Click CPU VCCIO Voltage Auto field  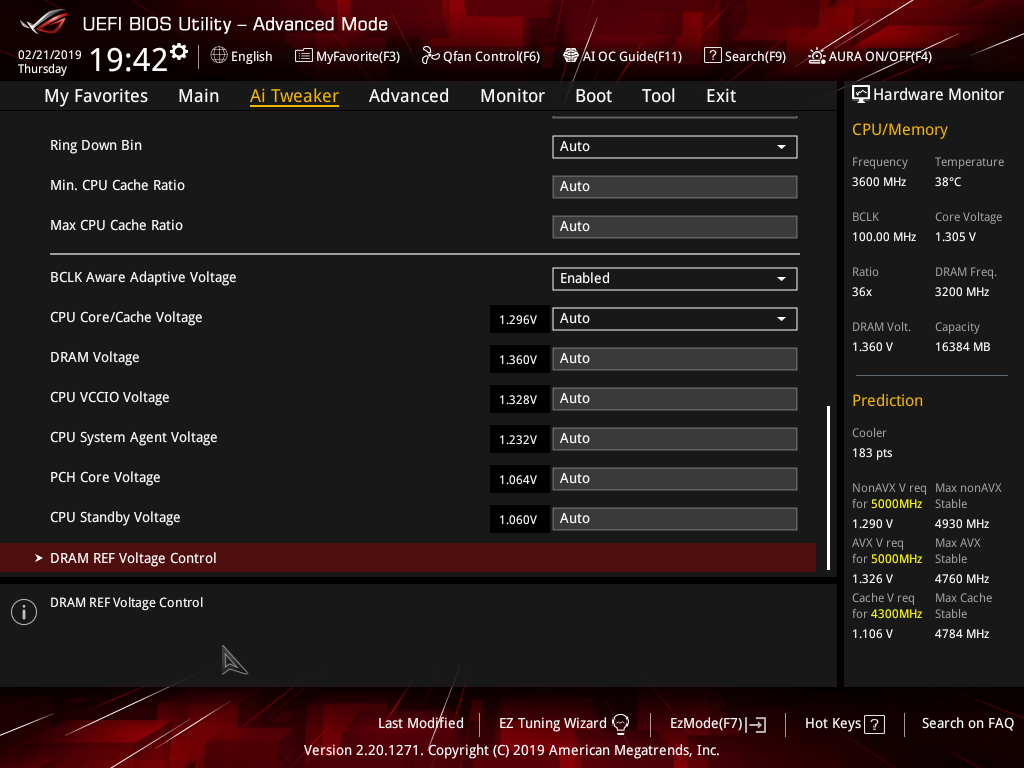click(675, 398)
